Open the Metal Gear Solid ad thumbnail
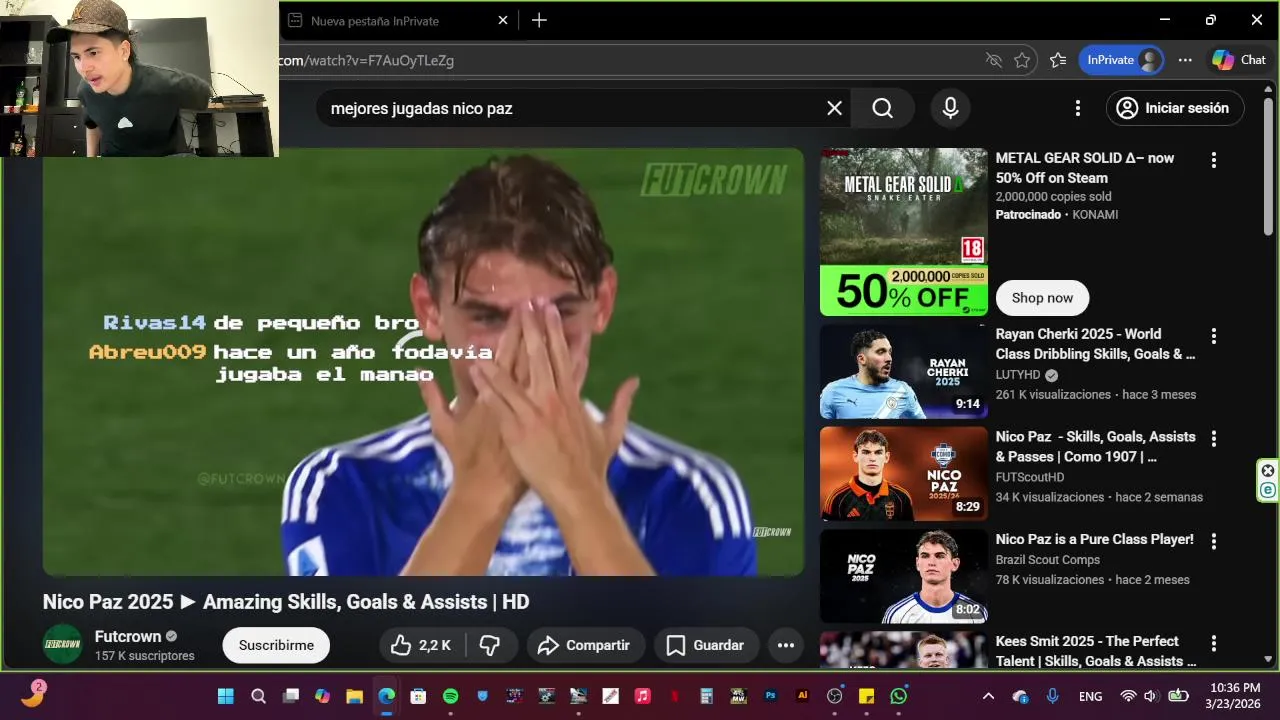 (x=904, y=232)
